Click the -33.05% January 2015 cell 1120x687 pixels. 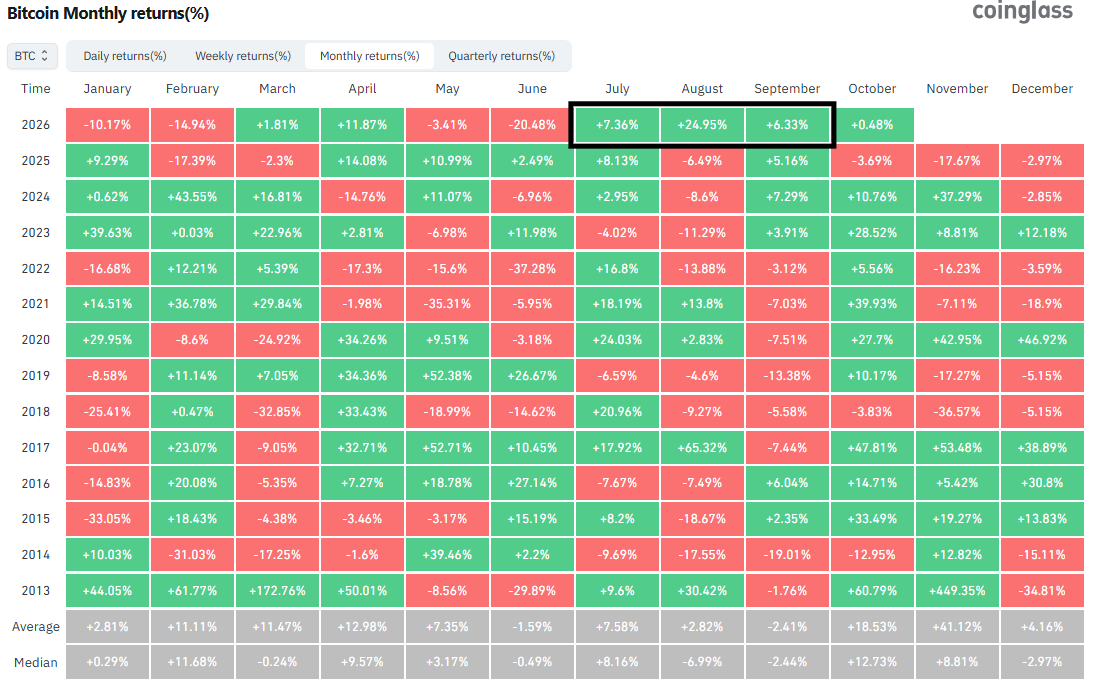coord(107,519)
